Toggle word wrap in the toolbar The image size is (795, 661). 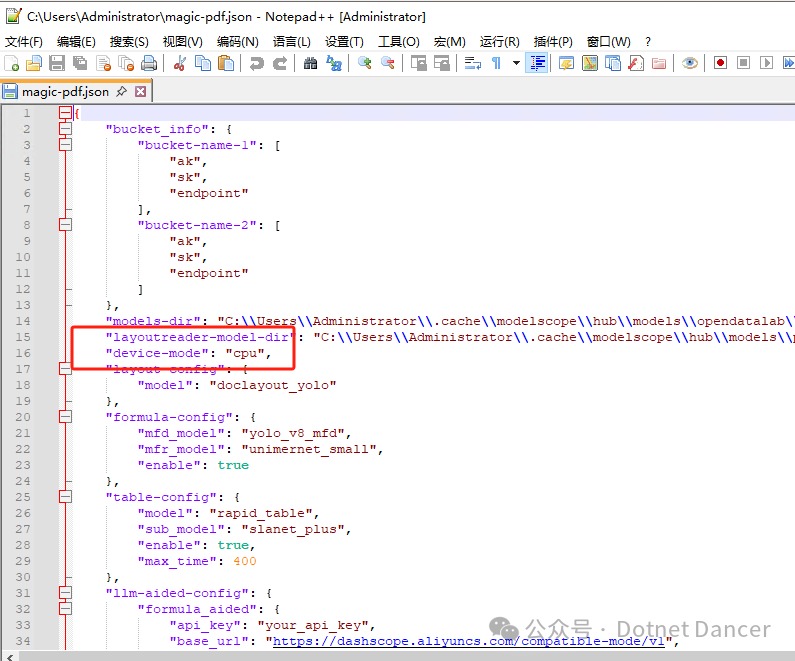coord(472,63)
